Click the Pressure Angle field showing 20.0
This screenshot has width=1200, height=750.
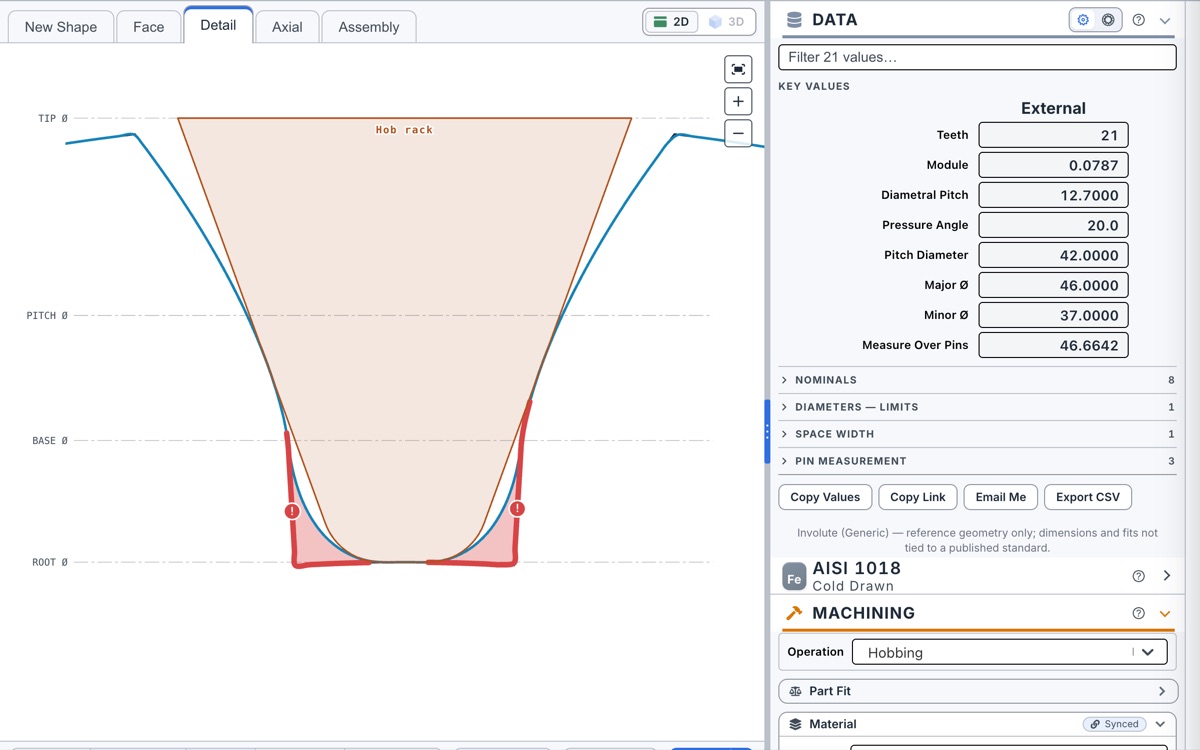tap(1054, 225)
